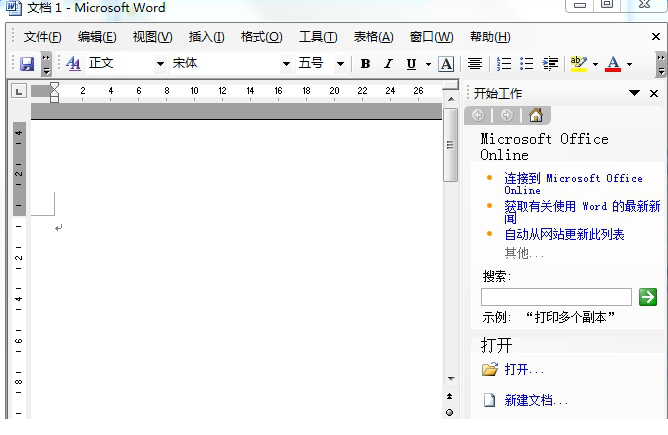The height and width of the screenshot is (435, 668).
Task: Toggle Underline formatting
Action: point(411,64)
